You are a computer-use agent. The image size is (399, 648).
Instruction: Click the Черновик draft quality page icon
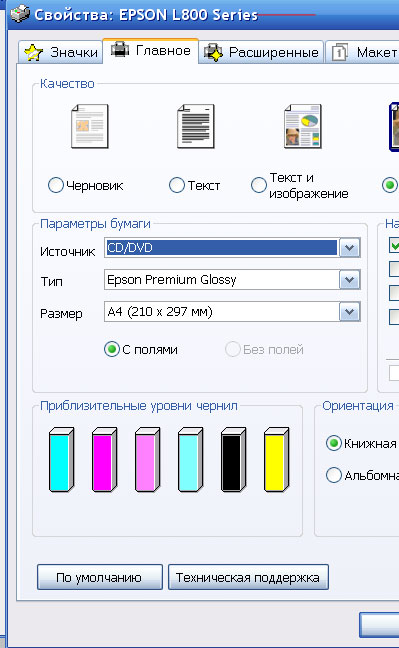click(90, 126)
